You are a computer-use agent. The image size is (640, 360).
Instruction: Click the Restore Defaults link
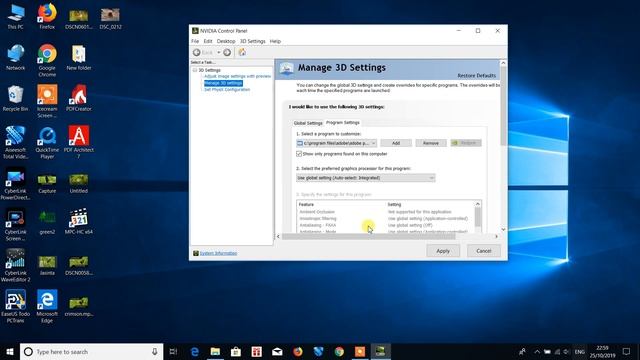tap(476, 76)
